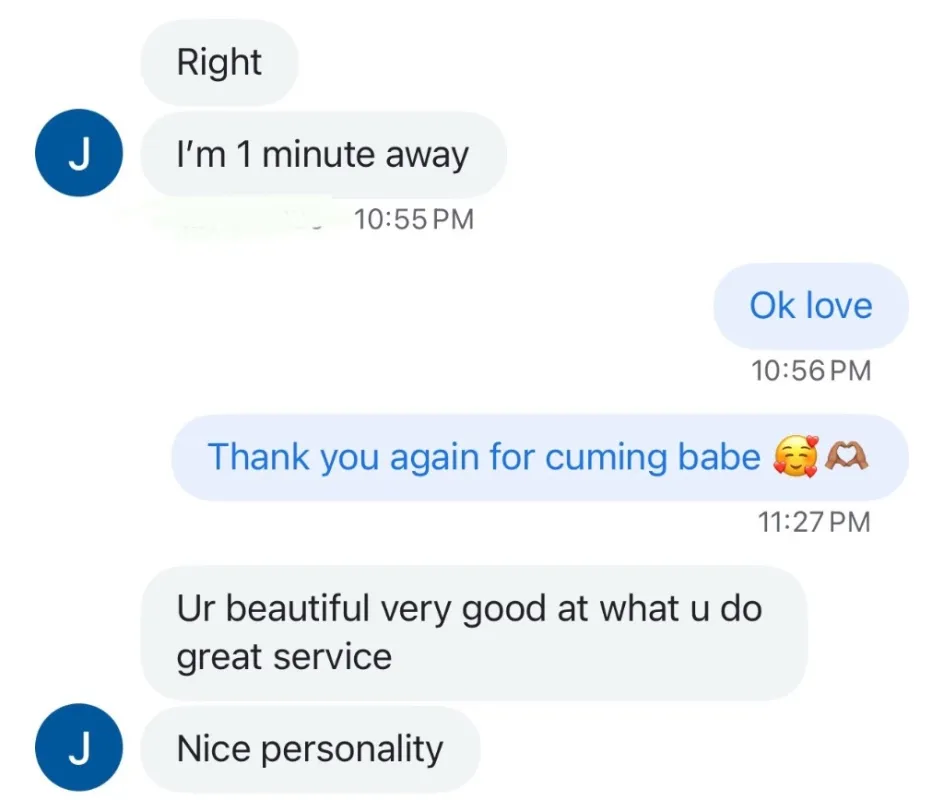Click the J avatar beside "I'm 1 minute away"
The width and height of the screenshot is (944, 800).
(x=79, y=155)
